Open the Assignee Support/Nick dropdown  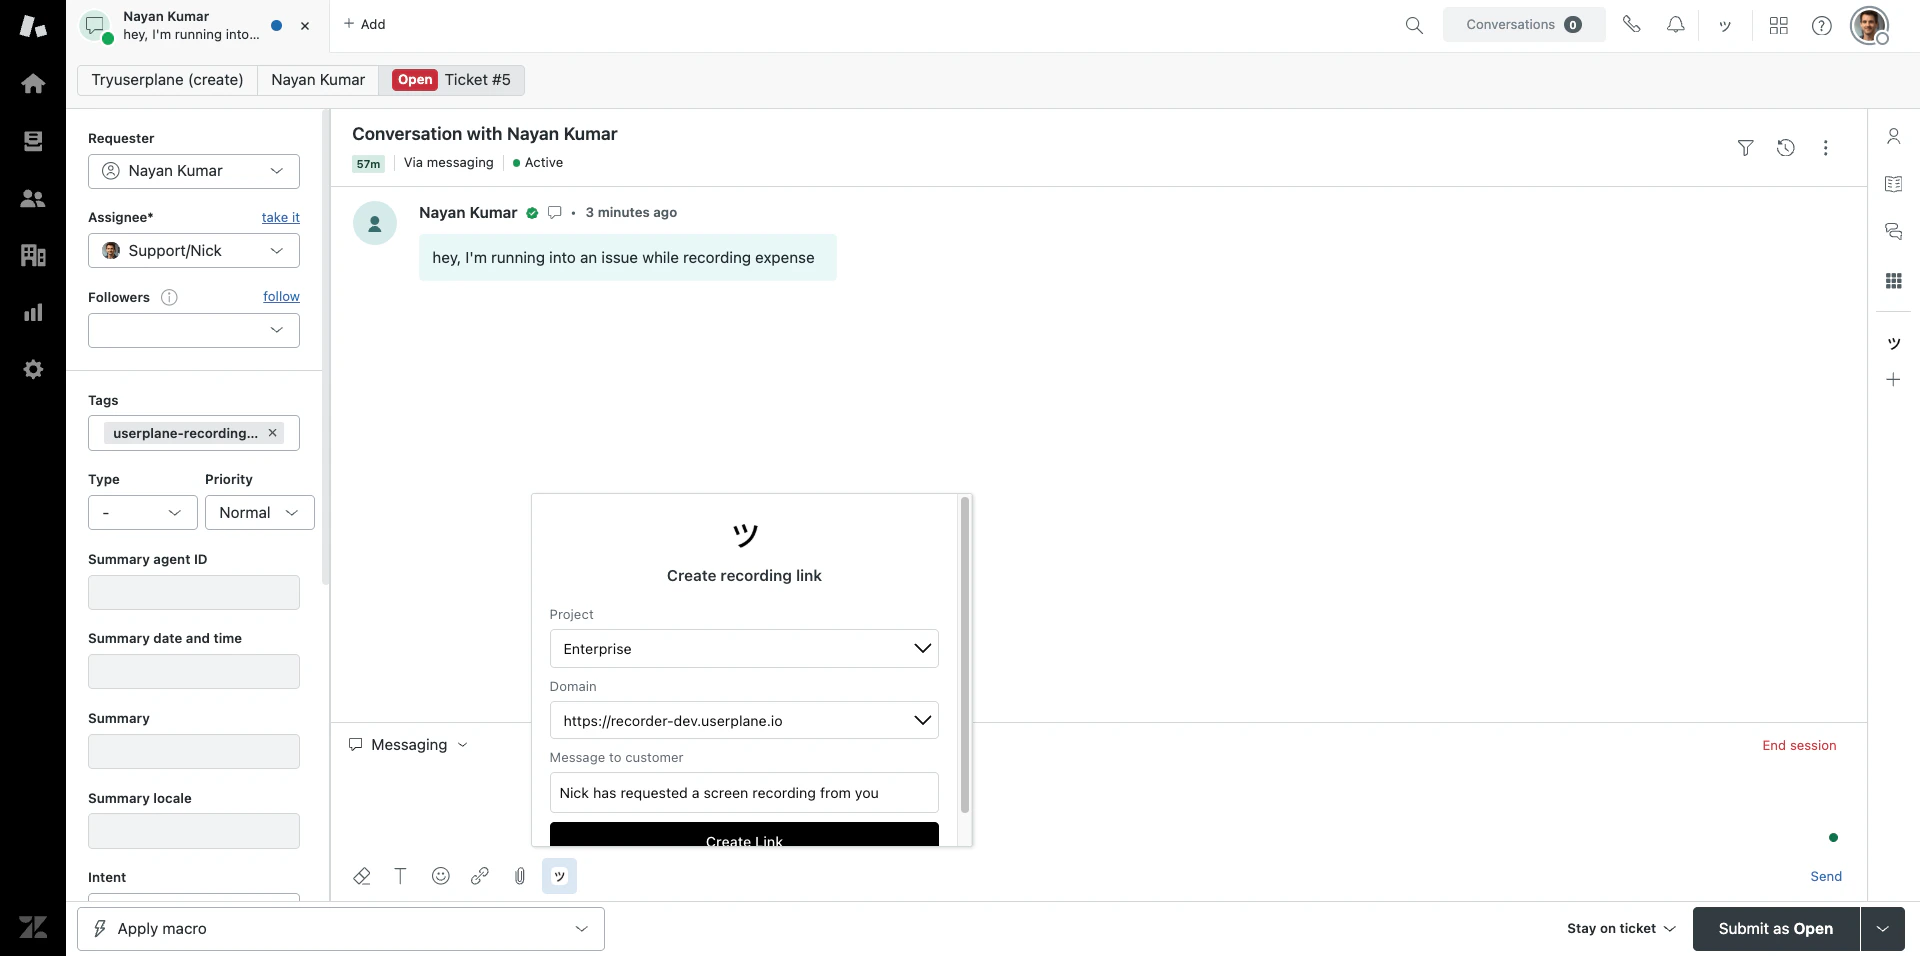(x=194, y=251)
